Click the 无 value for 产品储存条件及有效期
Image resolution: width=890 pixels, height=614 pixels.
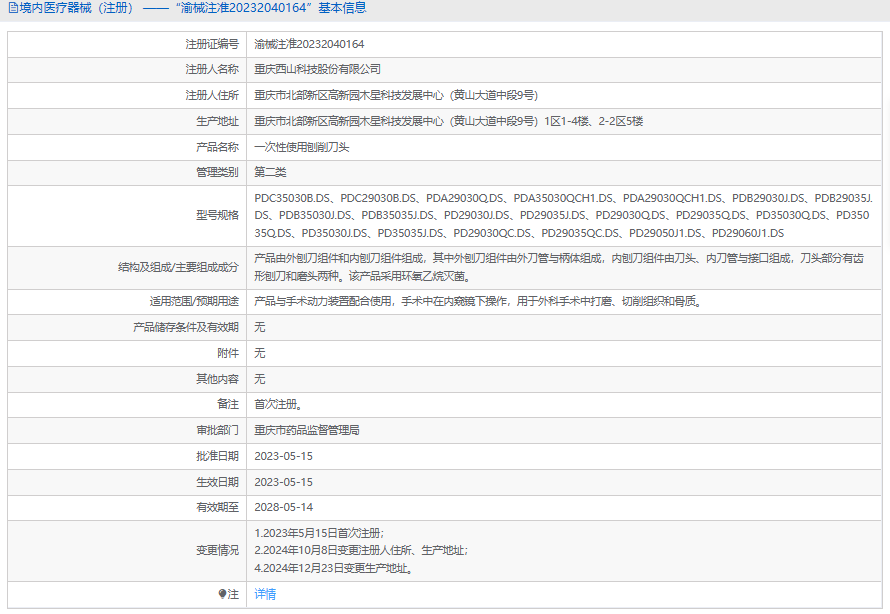[259, 327]
